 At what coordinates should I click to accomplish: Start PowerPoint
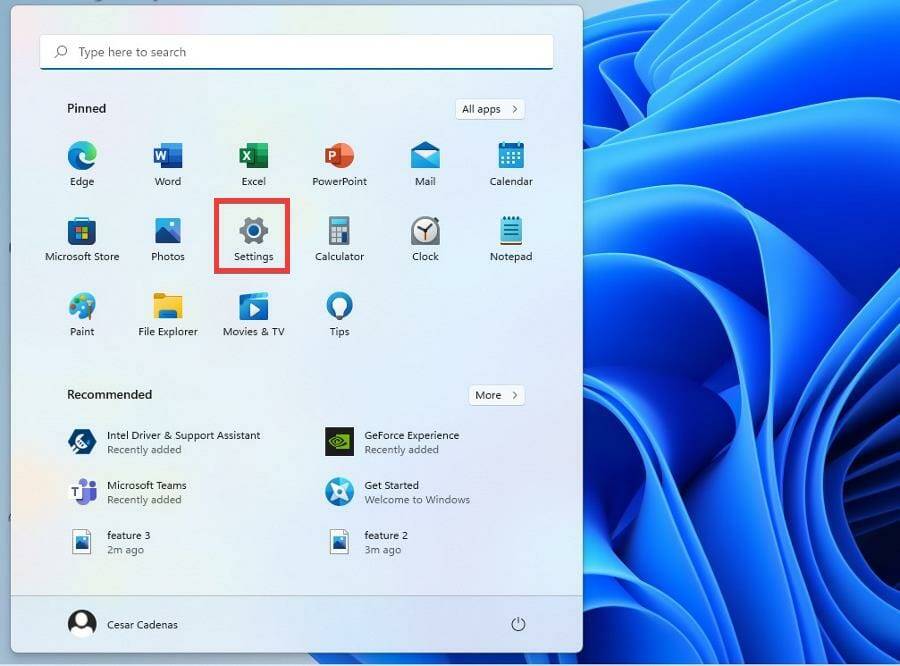tap(339, 157)
